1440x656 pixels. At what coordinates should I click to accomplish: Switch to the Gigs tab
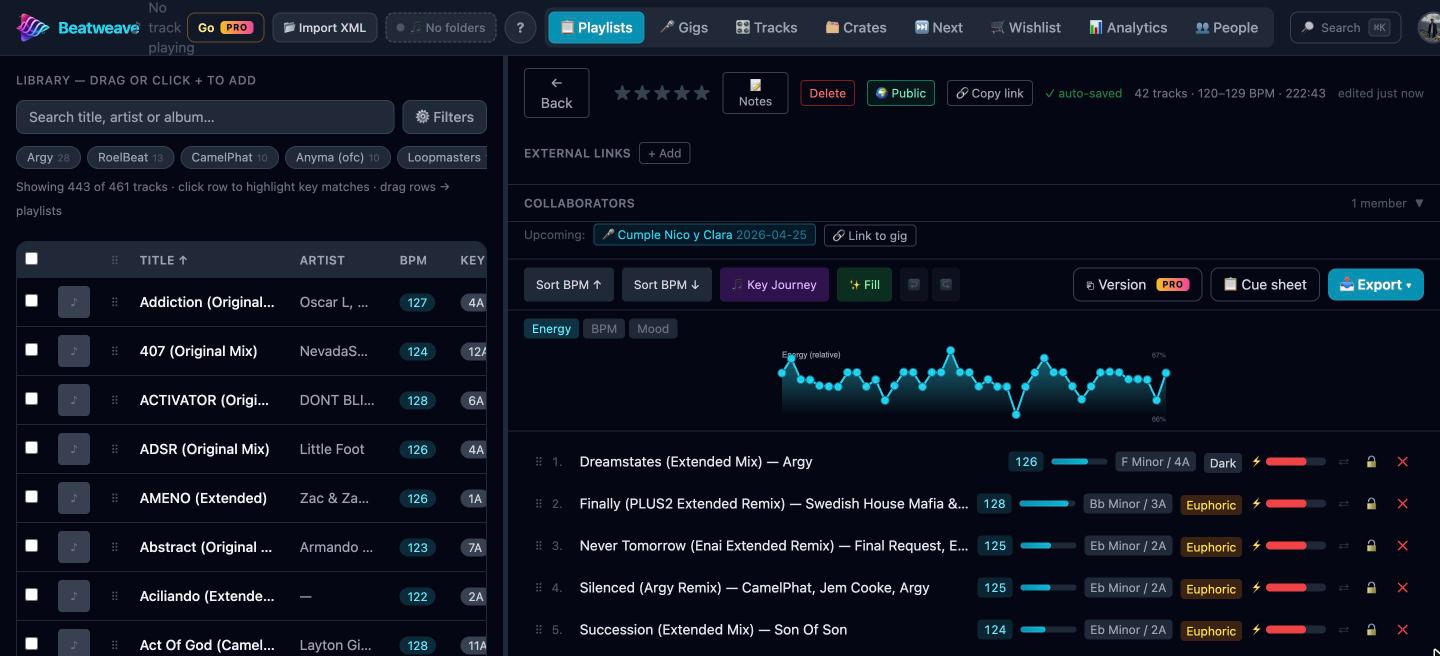684,28
